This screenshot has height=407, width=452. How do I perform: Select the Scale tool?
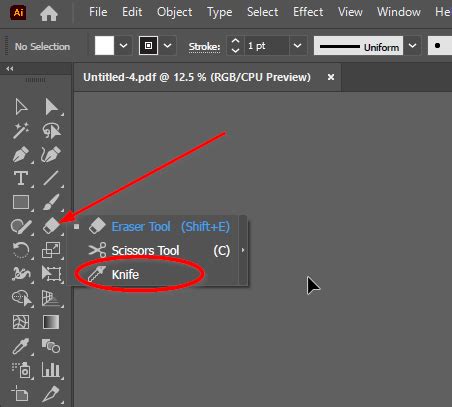point(51,250)
